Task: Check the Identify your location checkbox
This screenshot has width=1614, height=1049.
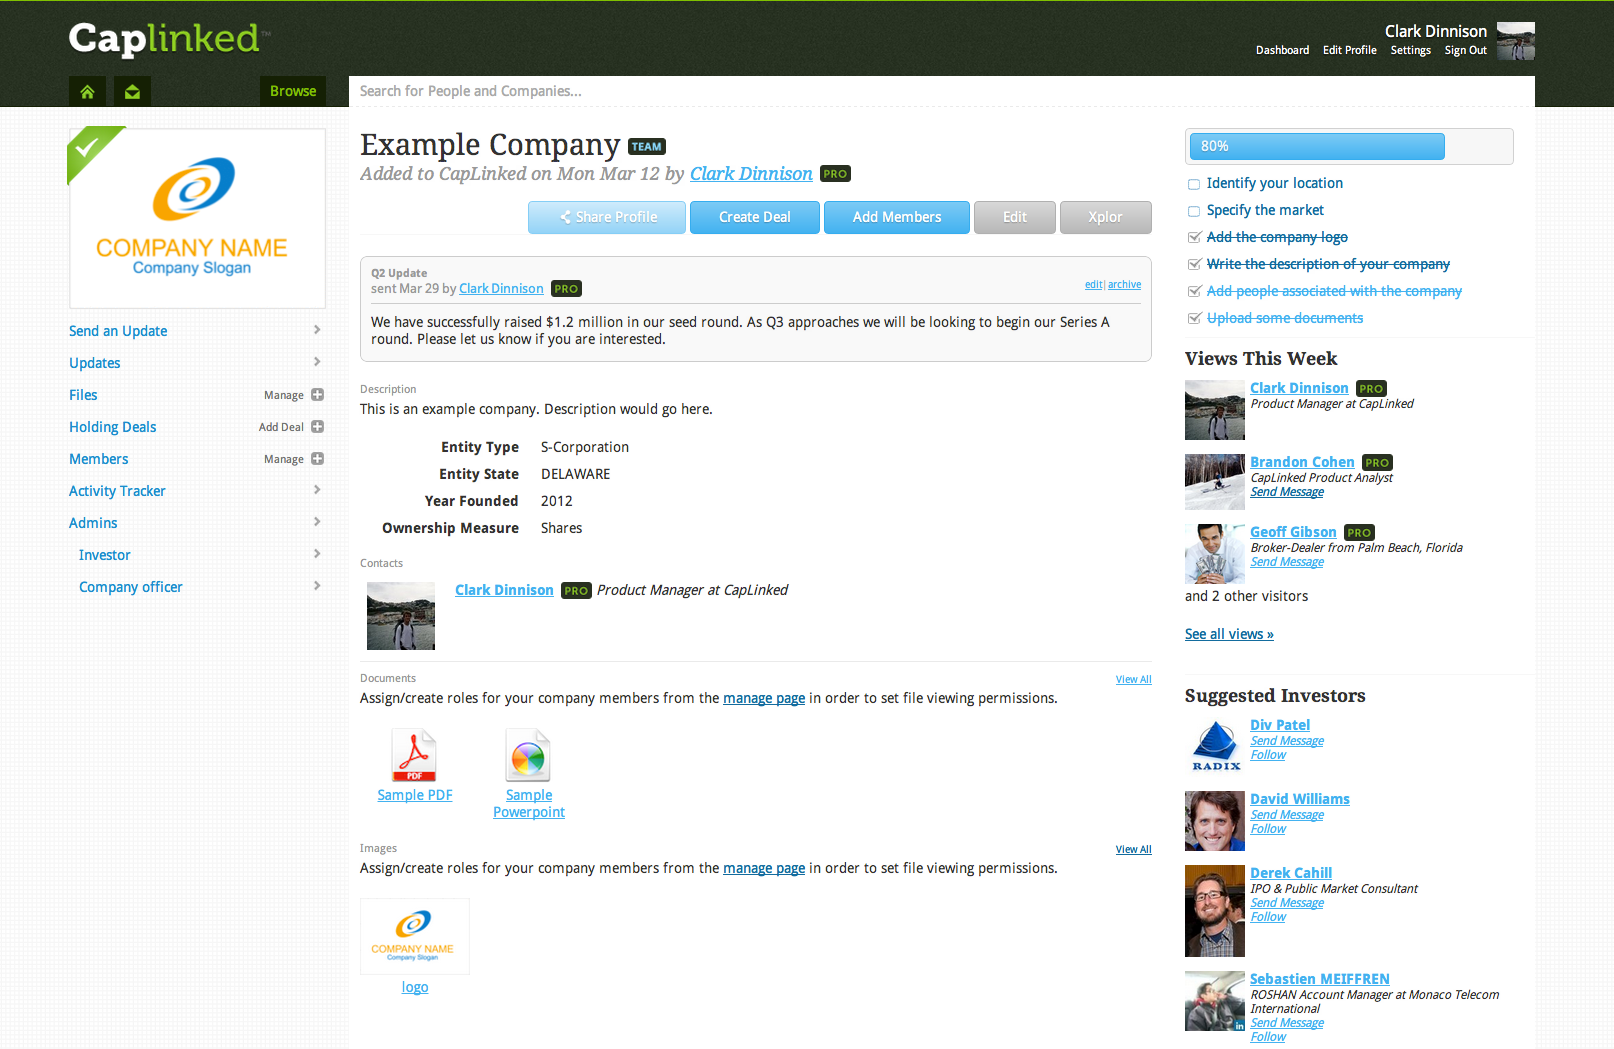Action: [x=1193, y=184]
